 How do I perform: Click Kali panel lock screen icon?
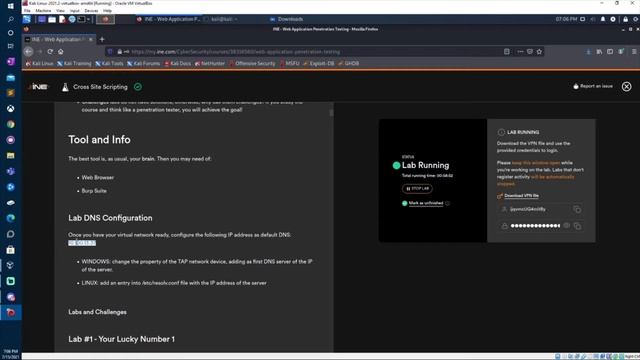click(625, 19)
